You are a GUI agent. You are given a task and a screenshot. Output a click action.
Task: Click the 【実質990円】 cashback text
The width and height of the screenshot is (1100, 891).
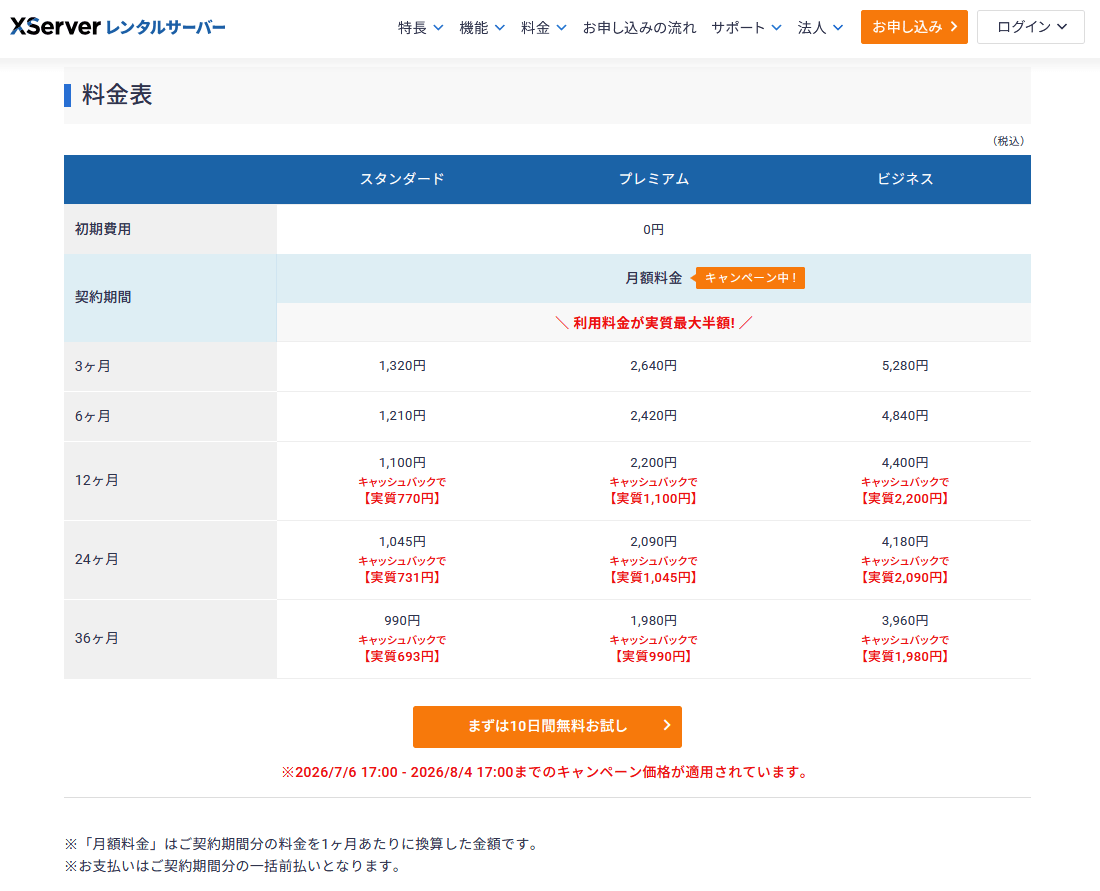point(653,656)
